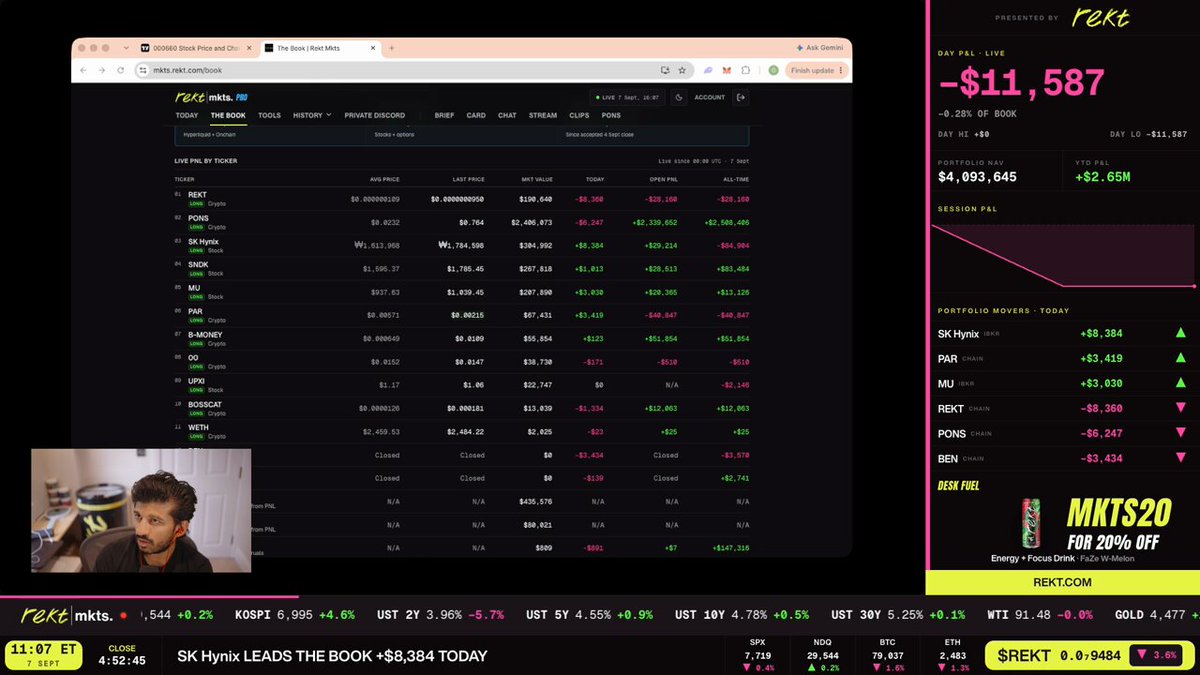Click the browser forward arrow
The height and width of the screenshot is (675, 1200).
click(102, 70)
